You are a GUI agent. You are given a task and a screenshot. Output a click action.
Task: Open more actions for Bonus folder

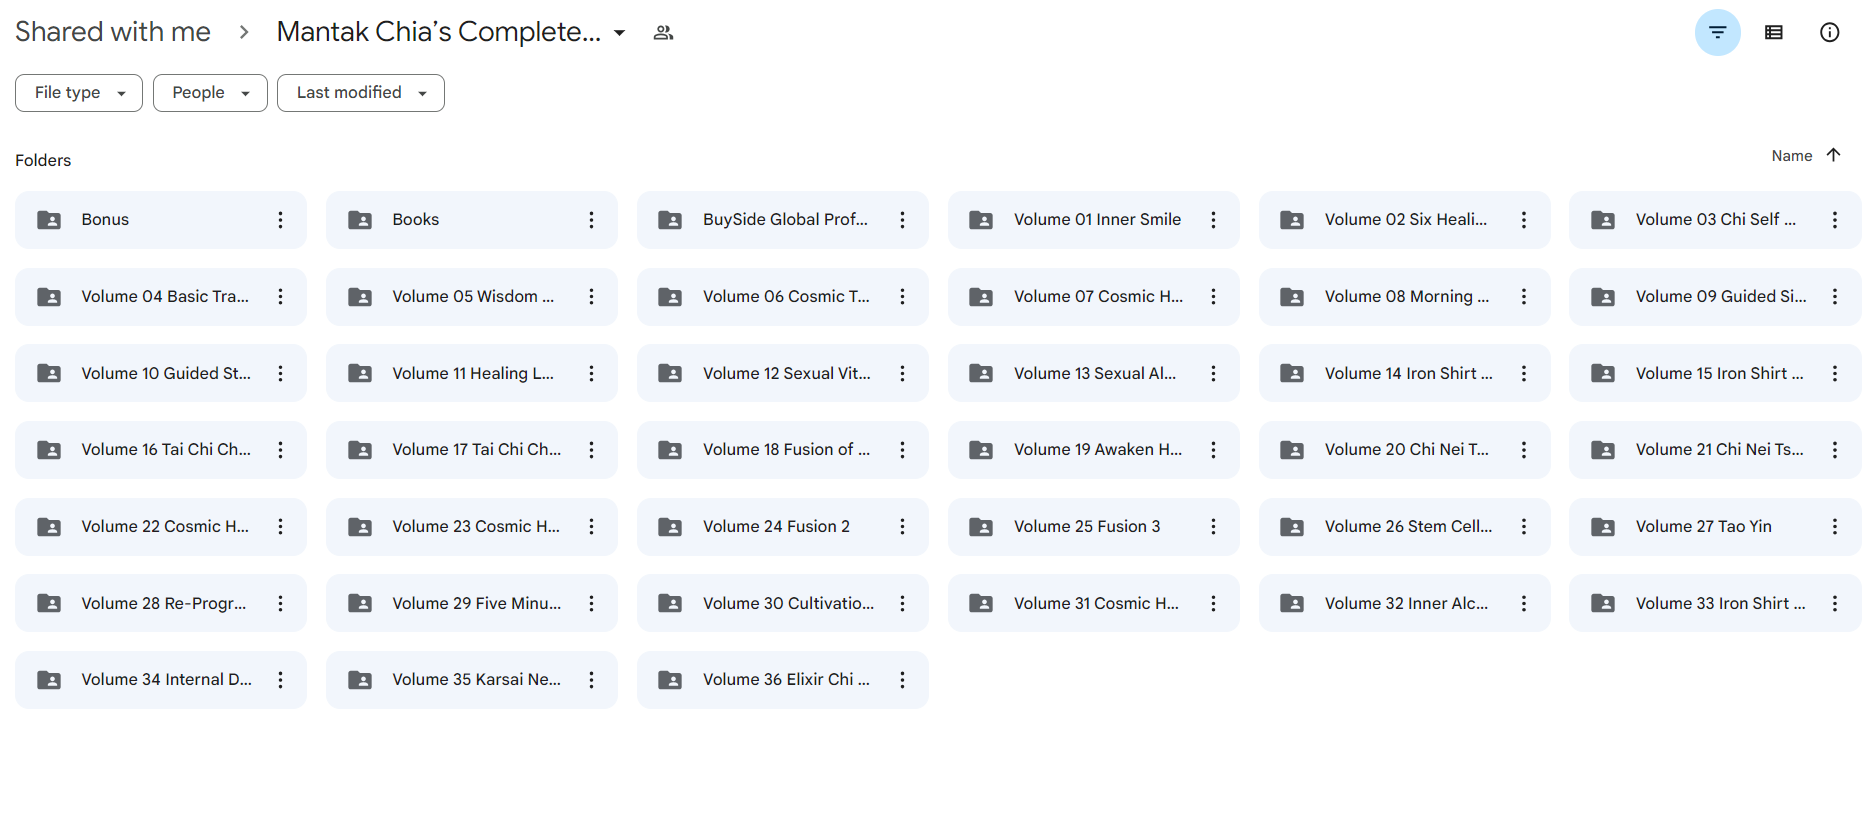coord(281,220)
